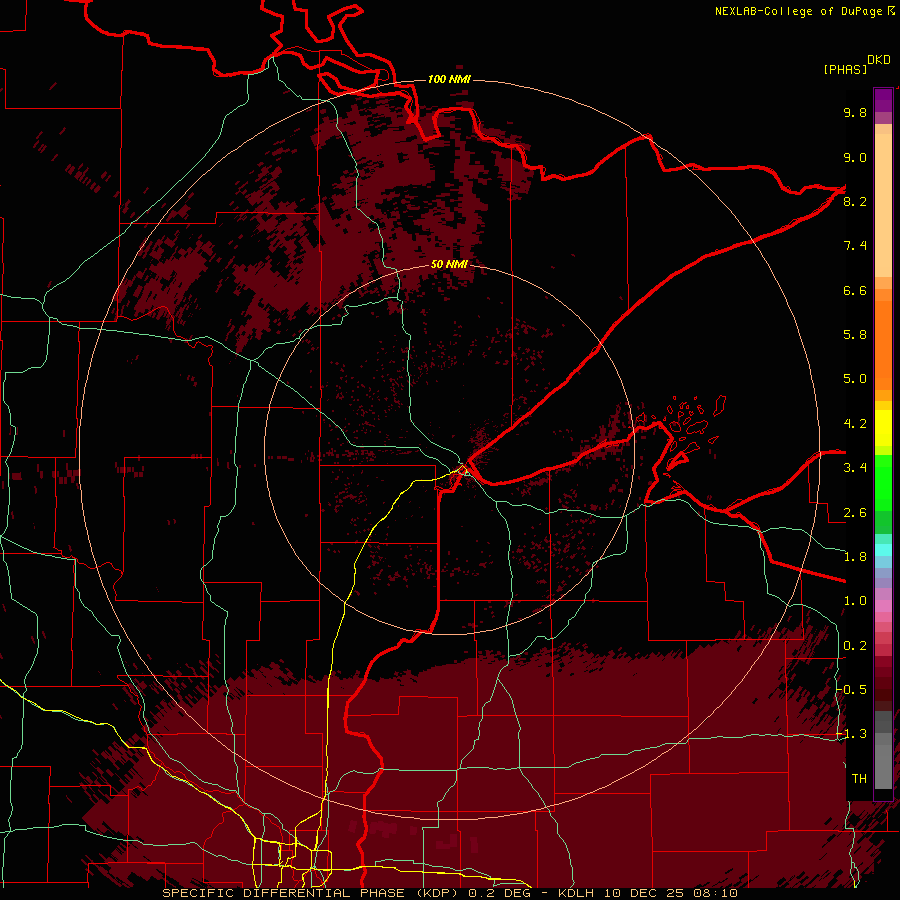Select the 100 NMI range ring label
Screen dimensions: 900x900
tap(449, 79)
